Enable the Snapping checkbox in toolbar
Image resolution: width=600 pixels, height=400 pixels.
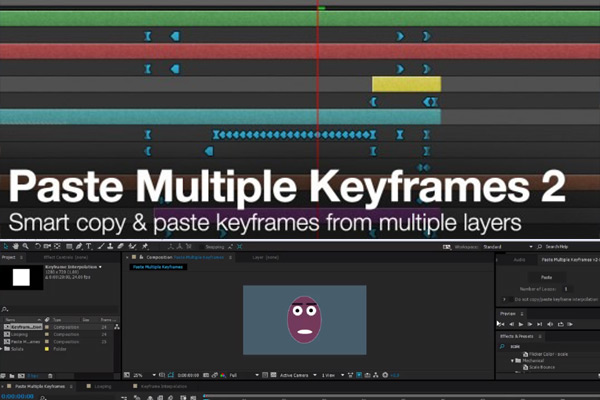[x=202, y=247]
